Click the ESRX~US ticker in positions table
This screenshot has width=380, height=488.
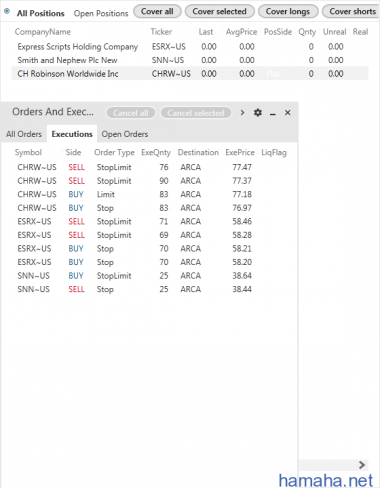pyautogui.click(x=169, y=47)
